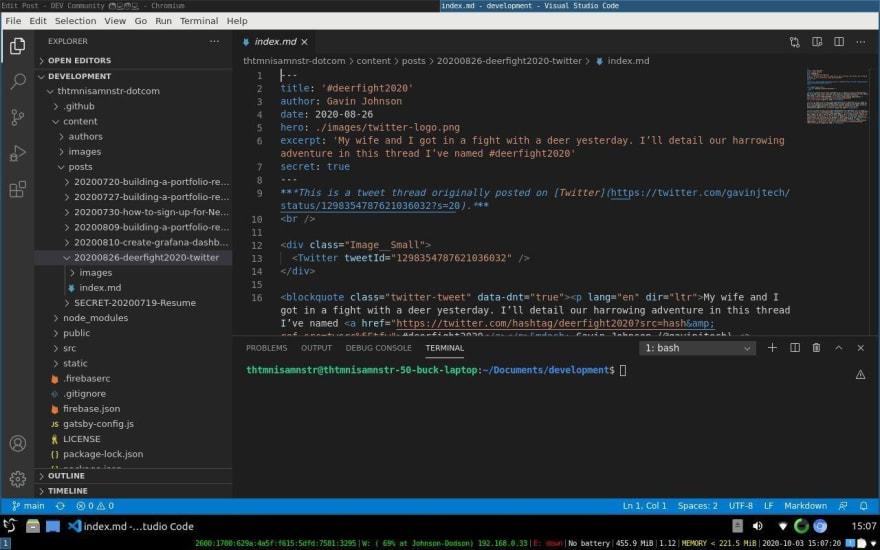The image size is (880, 550).
Task: Open the Terminal menu
Action: (x=198, y=21)
